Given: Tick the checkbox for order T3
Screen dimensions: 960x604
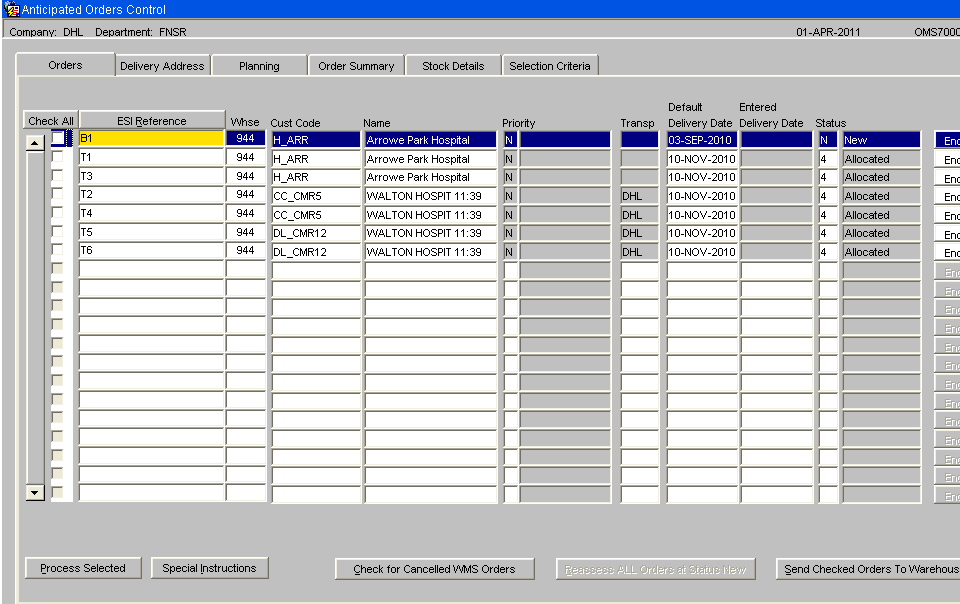Looking at the screenshot, I should [x=58, y=176].
